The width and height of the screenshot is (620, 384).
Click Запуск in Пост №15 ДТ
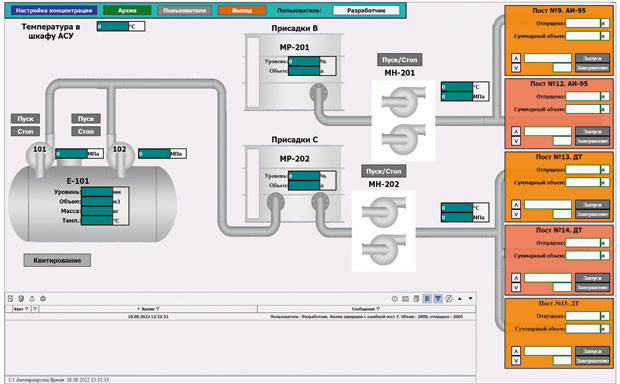click(592, 351)
